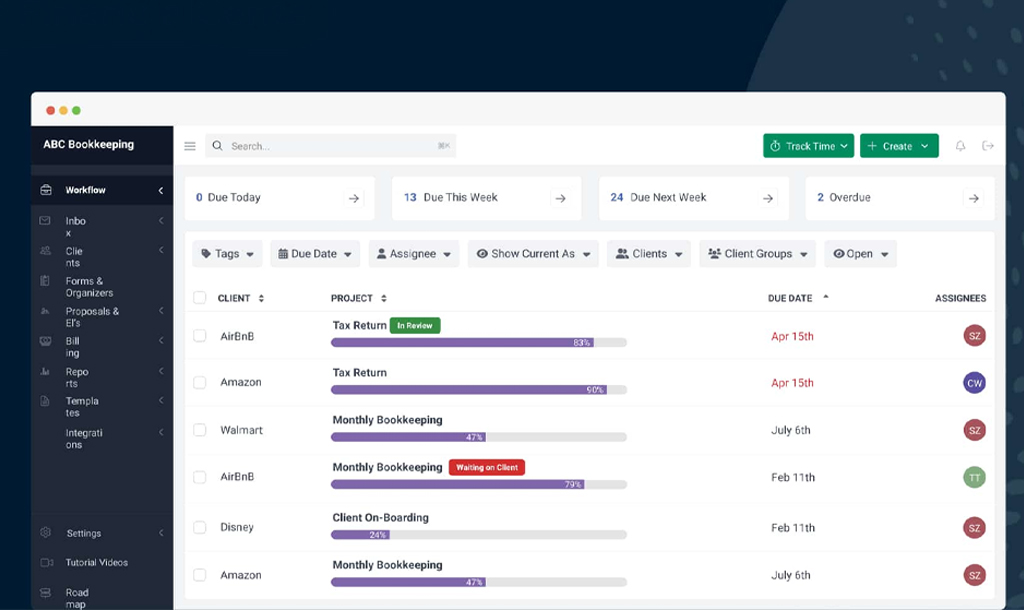Viewport: 1024px width, 611px height.
Task: Open Forms & Organizers in sidebar
Action: click(x=89, y=287)
